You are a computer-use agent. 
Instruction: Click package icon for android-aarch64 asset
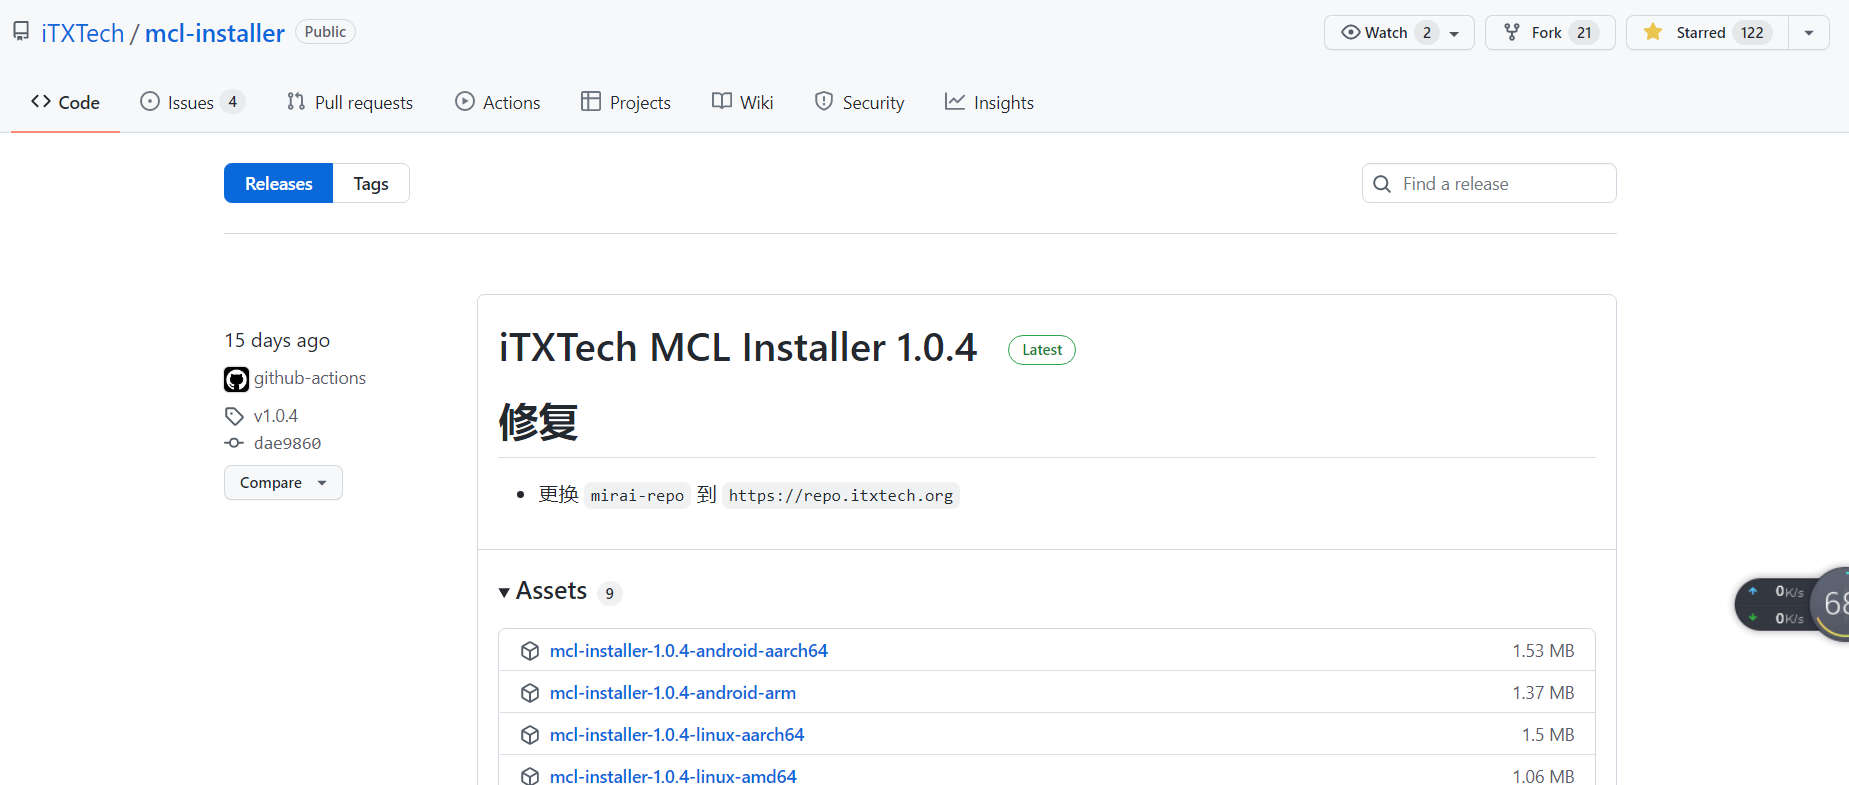[x=530, y=651]
